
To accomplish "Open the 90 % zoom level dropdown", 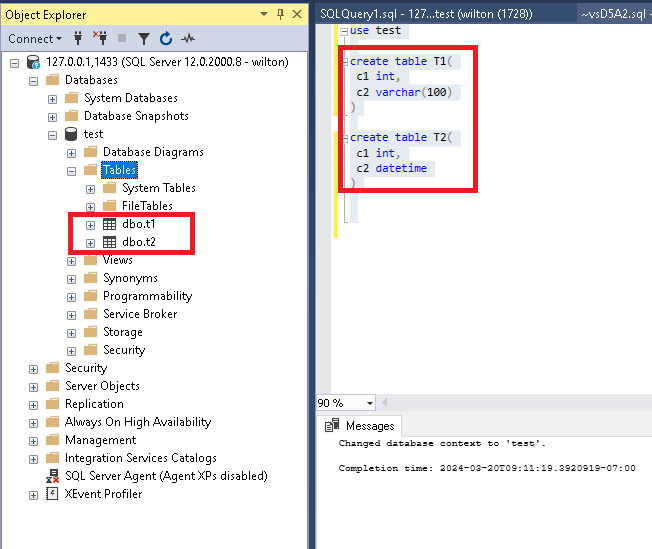I will pyautogui.click(x=369, y=403).
